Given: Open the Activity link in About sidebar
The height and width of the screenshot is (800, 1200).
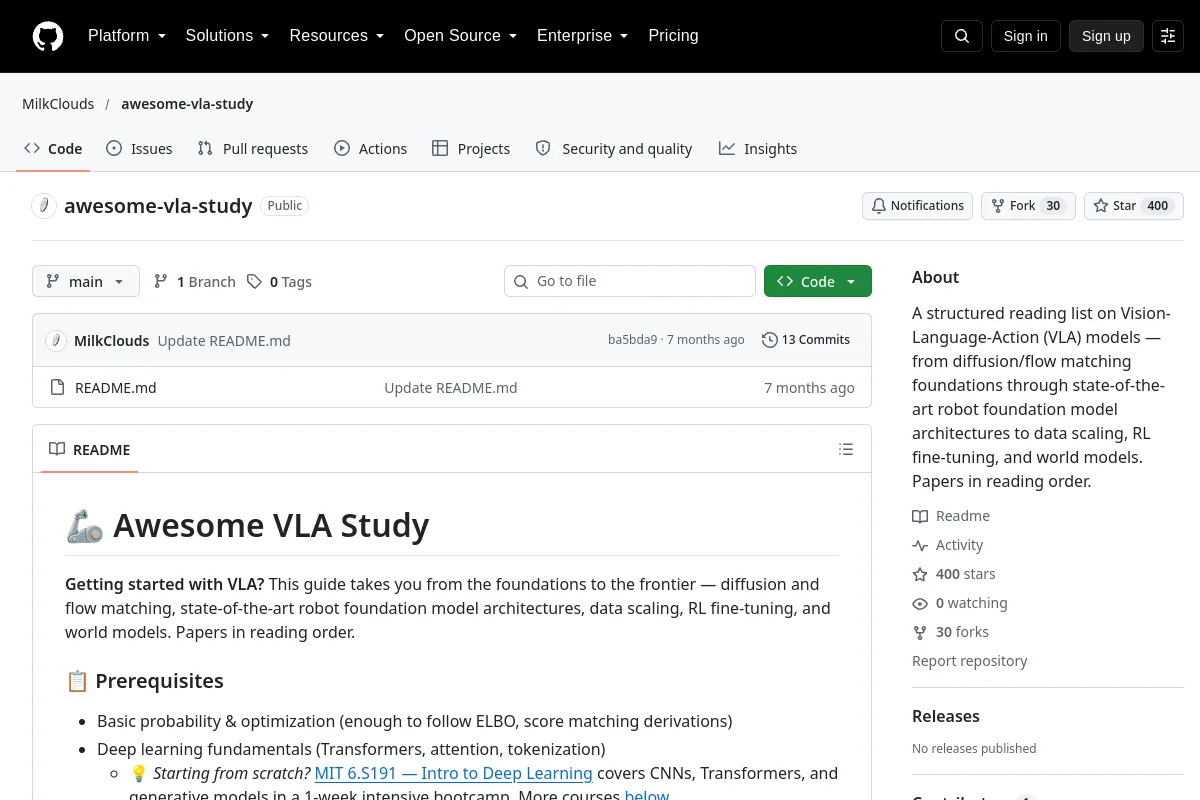Looking at the screenshot, I should click(948, 545).
